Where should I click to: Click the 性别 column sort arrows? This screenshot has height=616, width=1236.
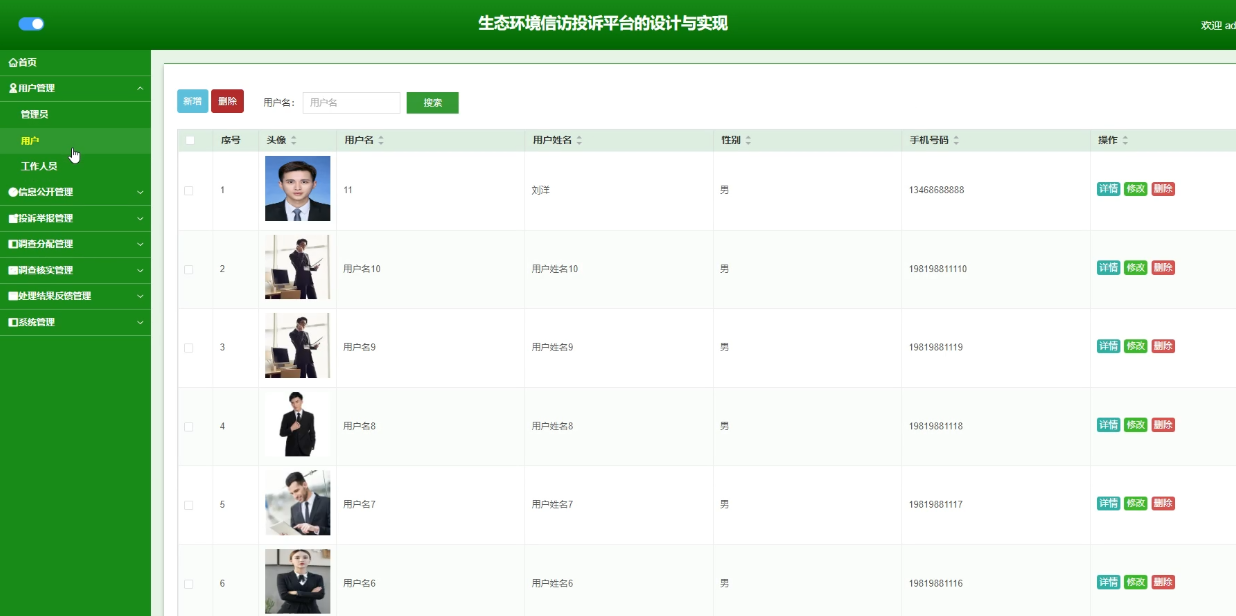coord(748,140)
